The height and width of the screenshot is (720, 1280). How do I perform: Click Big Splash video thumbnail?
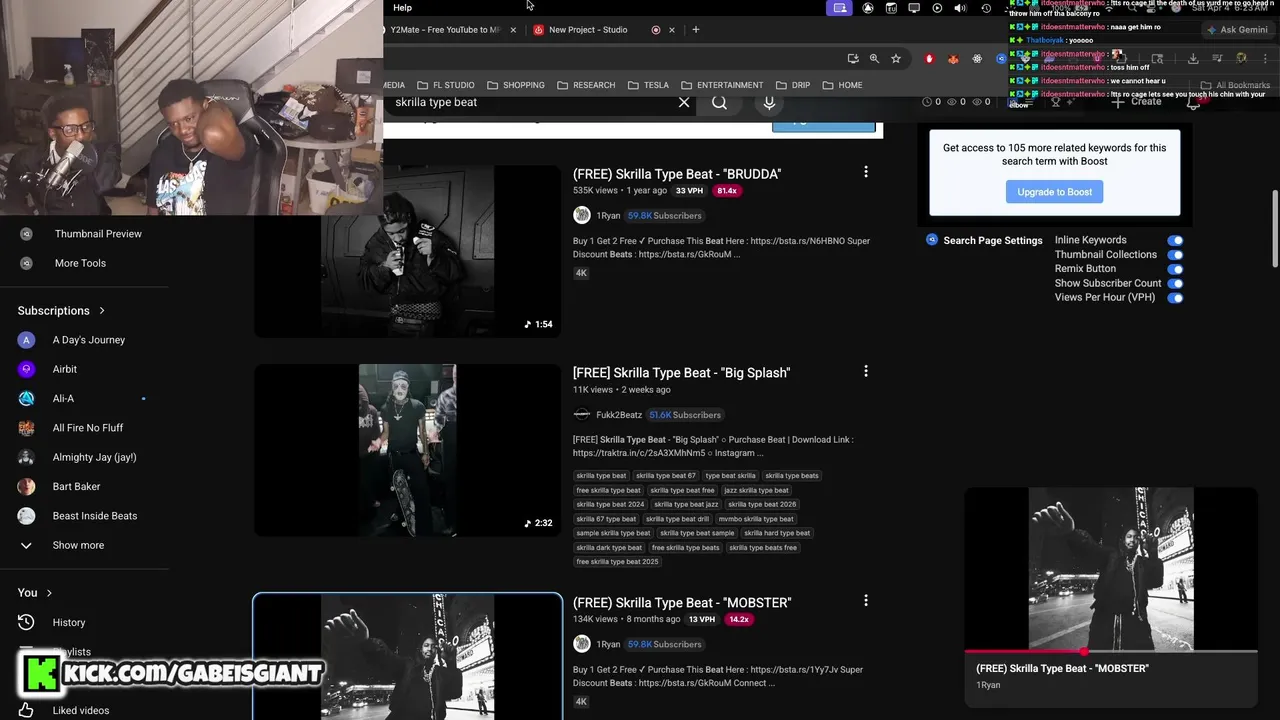pos(407,450)
